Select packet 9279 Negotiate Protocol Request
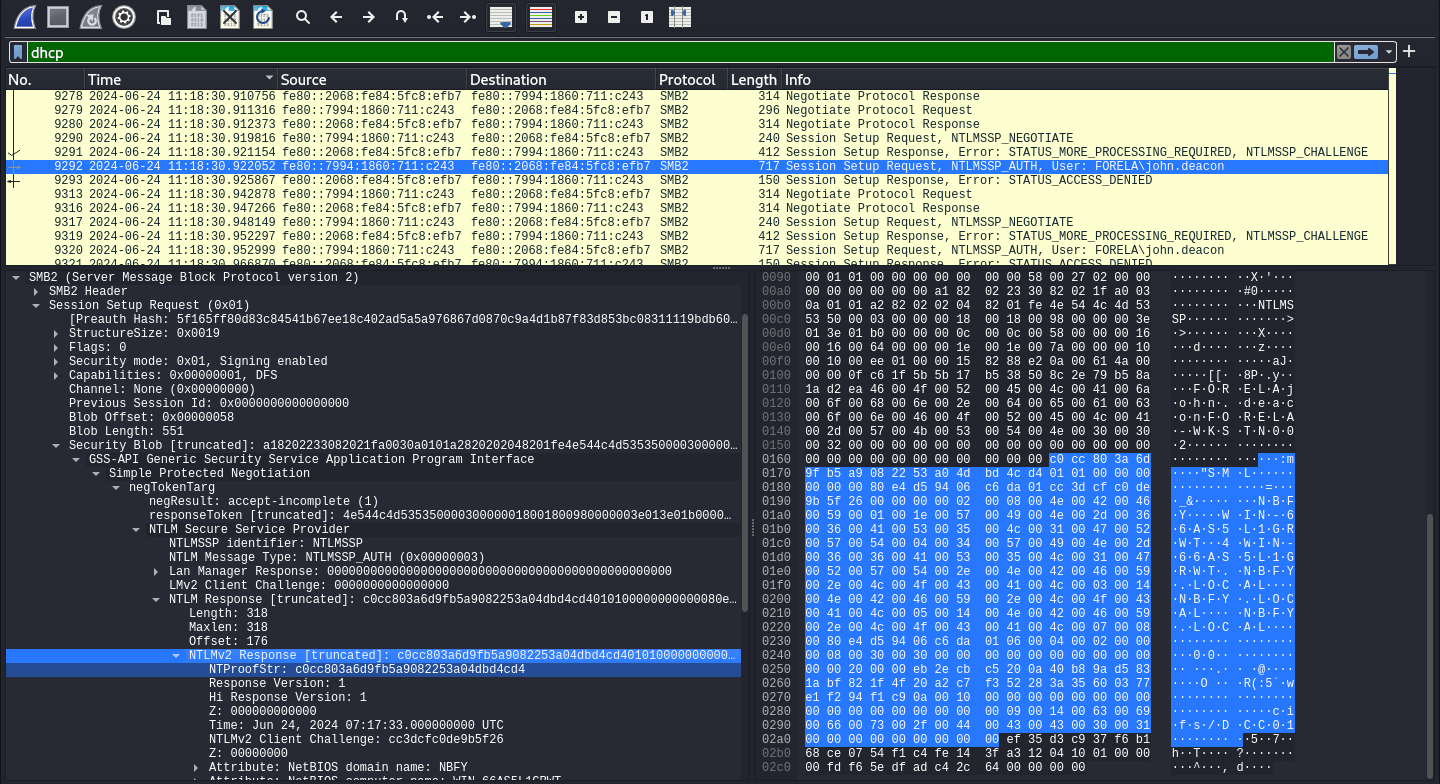 (x=697, y=110)
